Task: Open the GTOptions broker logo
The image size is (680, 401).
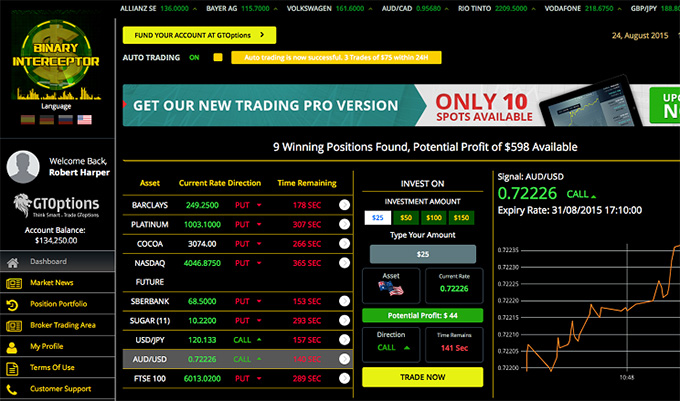Action: click(x=56, y=205)
